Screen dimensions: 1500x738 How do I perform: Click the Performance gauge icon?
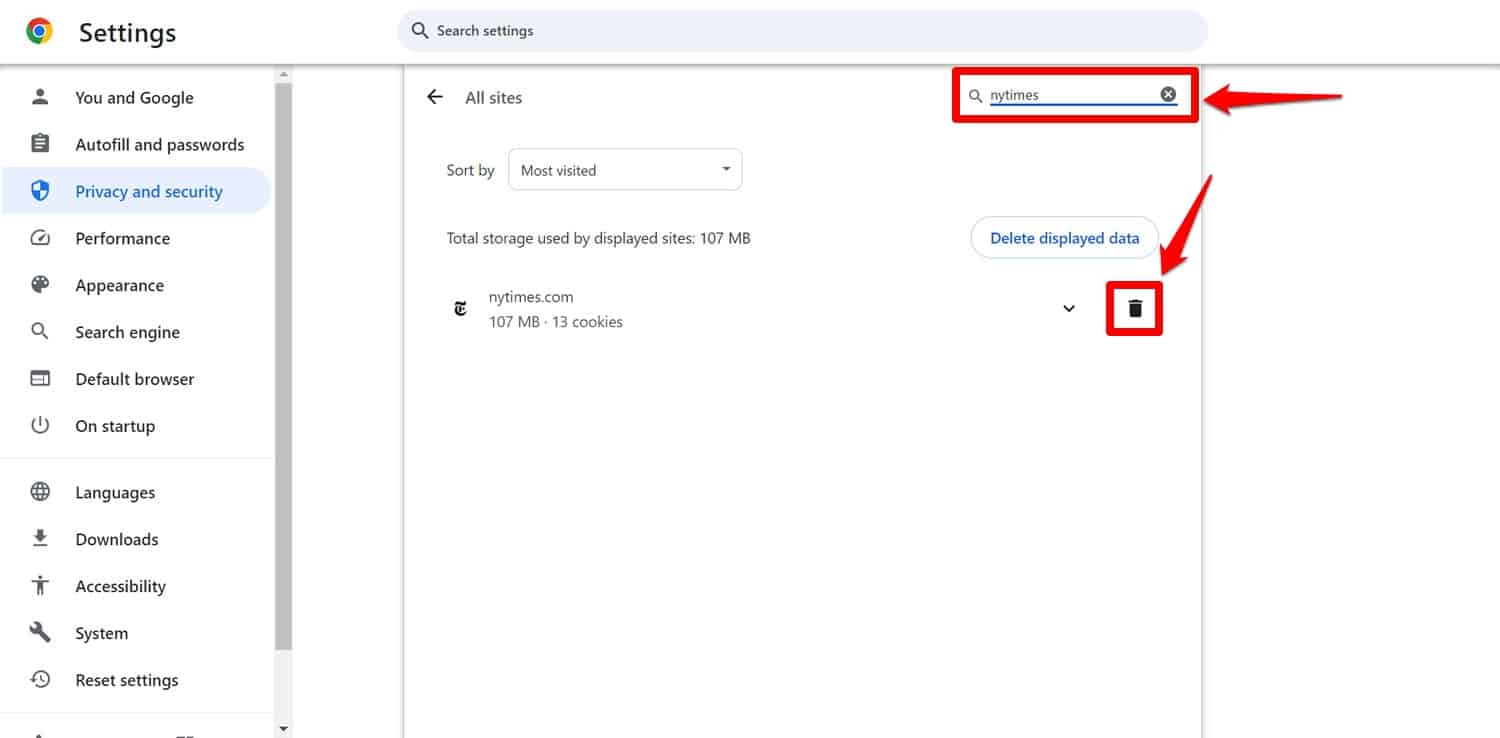pyautogui.click(x=40, y=238)
